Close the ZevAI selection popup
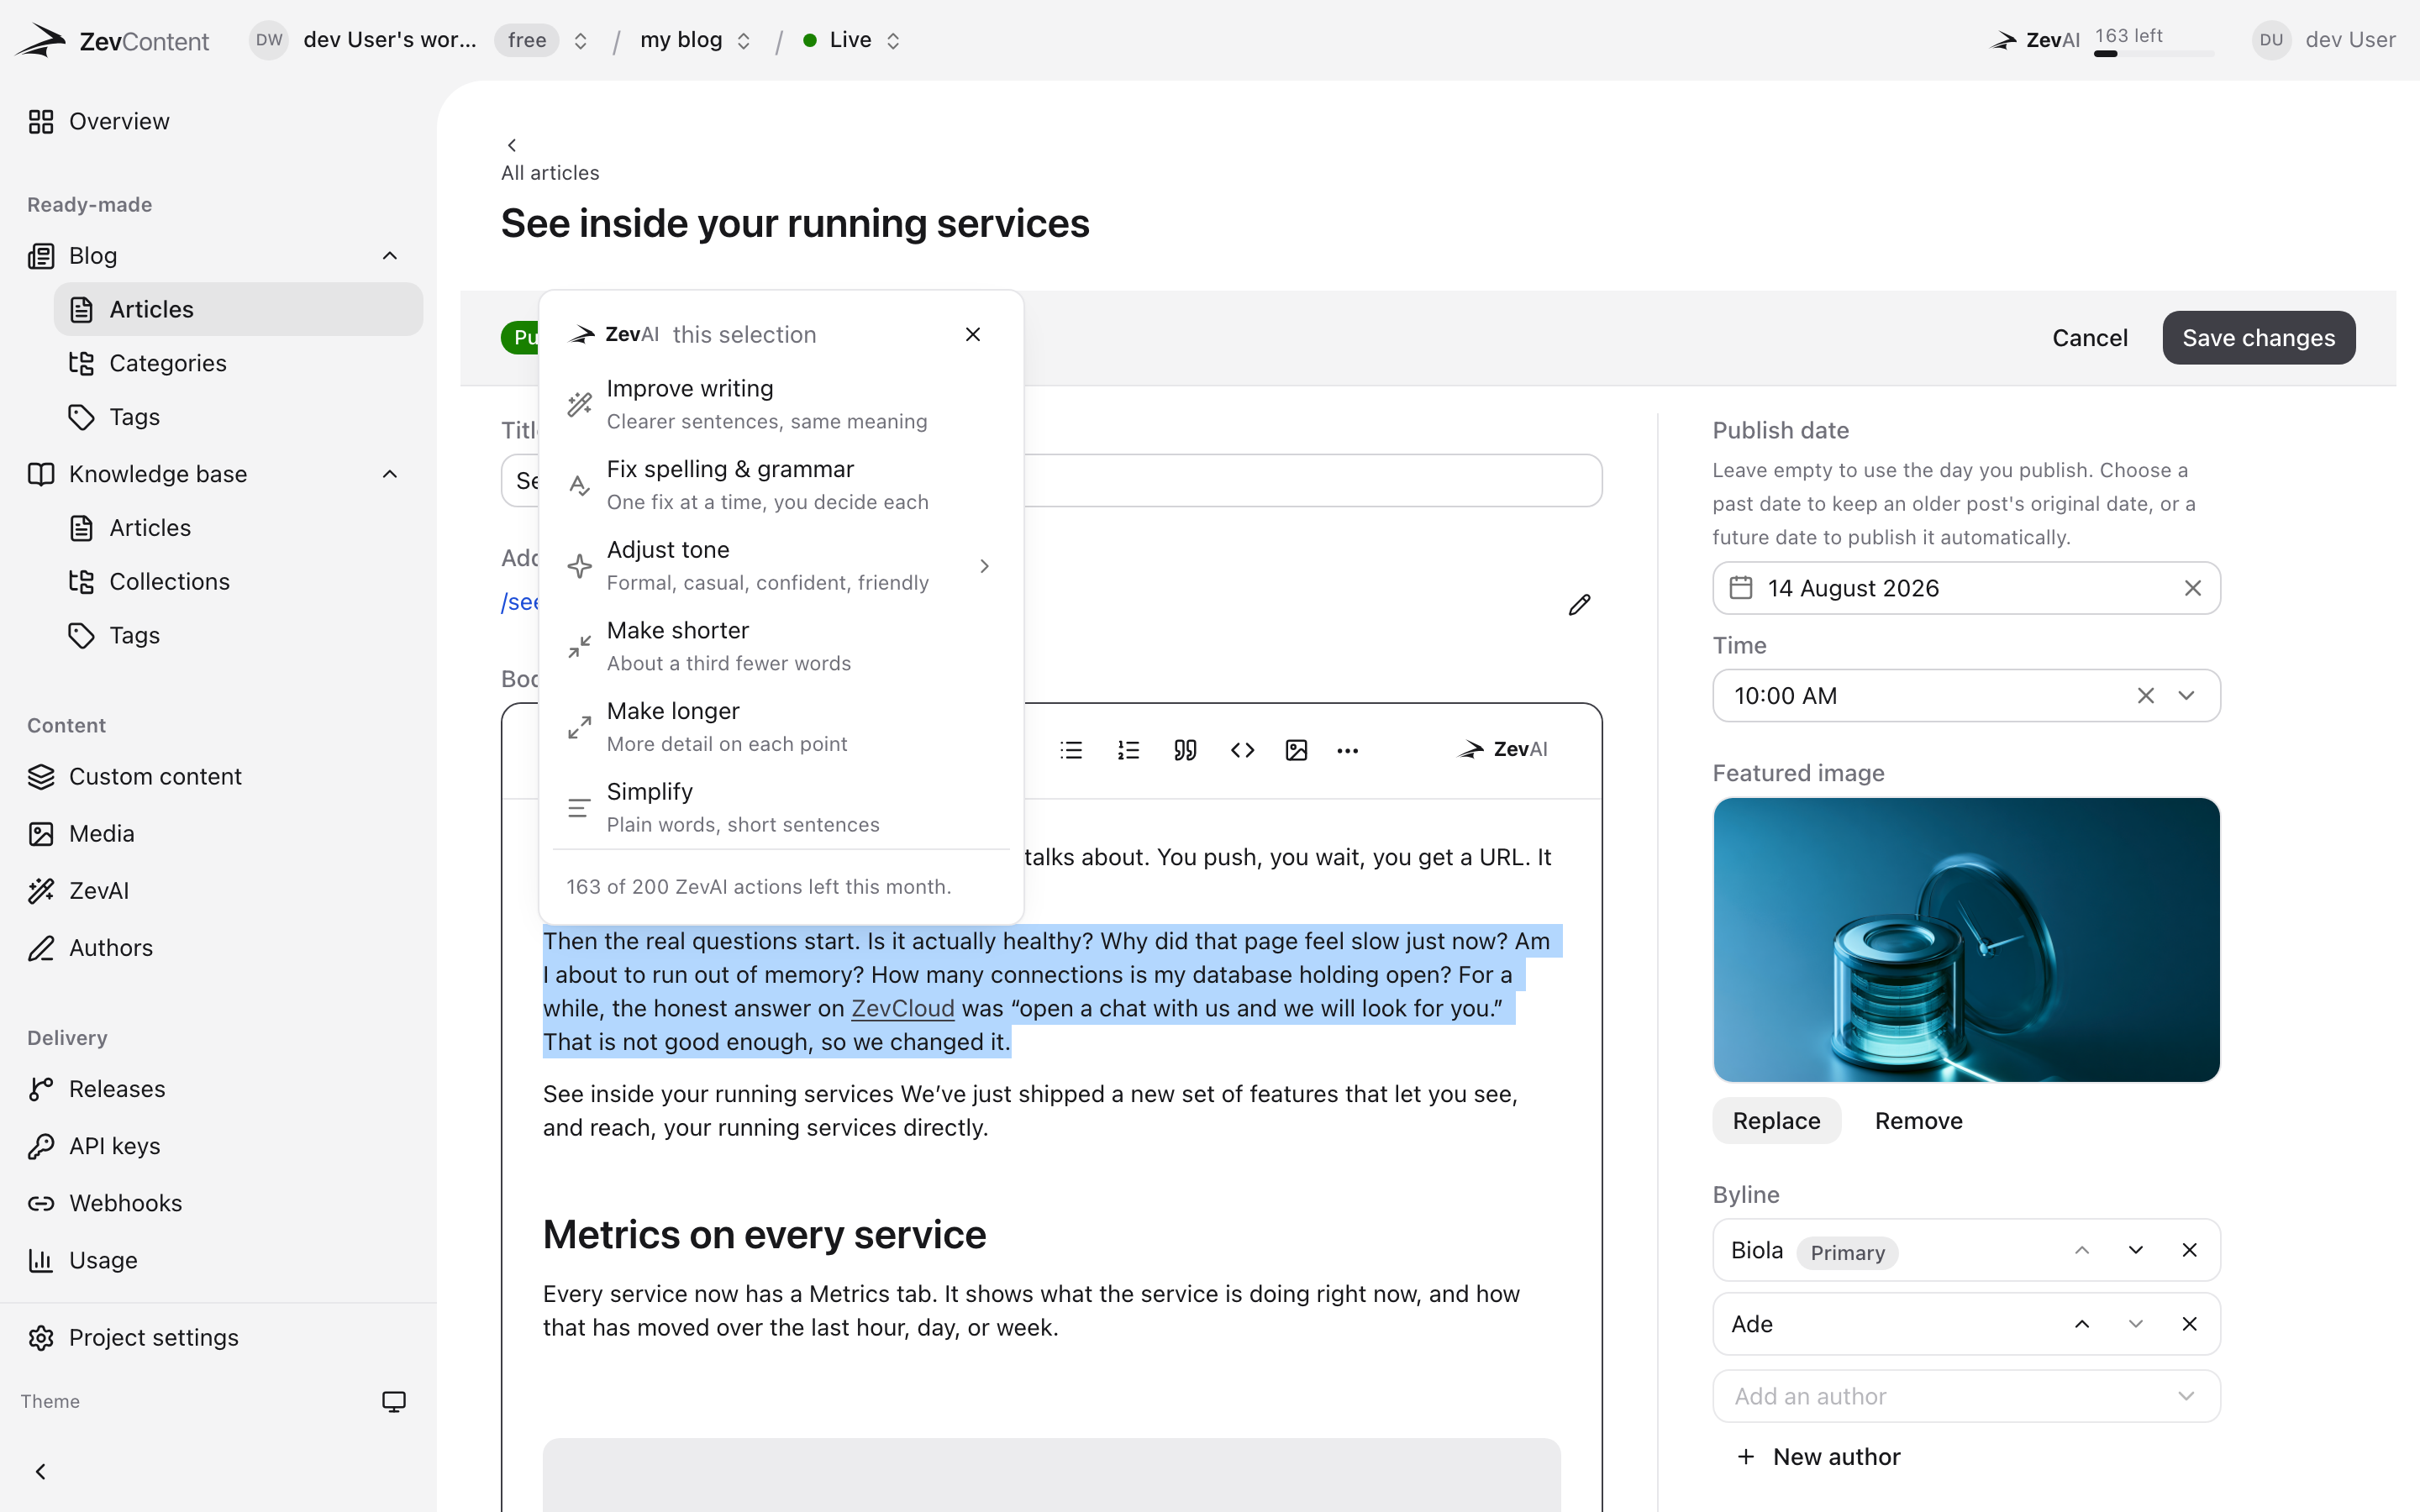2420x1512 pixels. point(972,334)
